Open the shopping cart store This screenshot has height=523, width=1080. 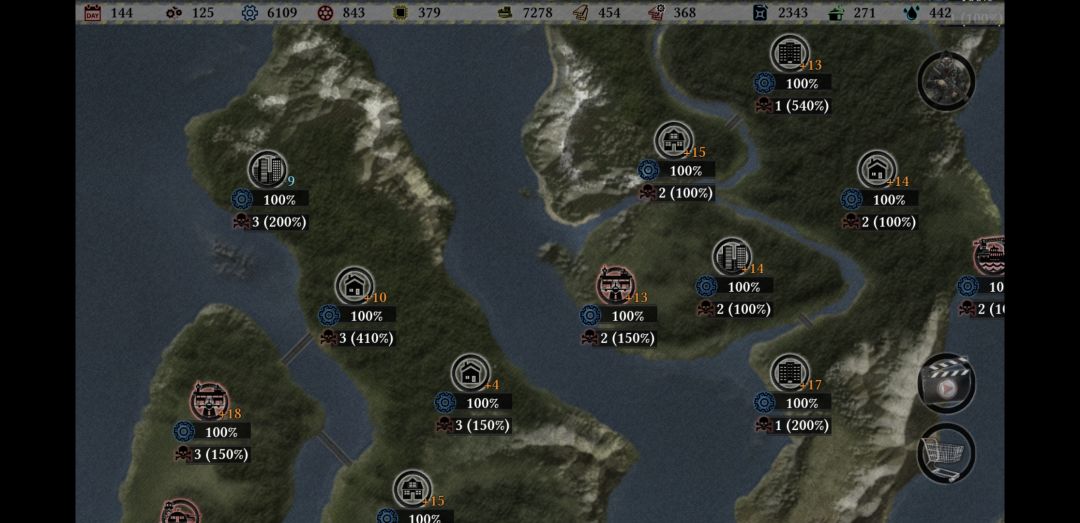pyautogui.click(x=946, y=453)
